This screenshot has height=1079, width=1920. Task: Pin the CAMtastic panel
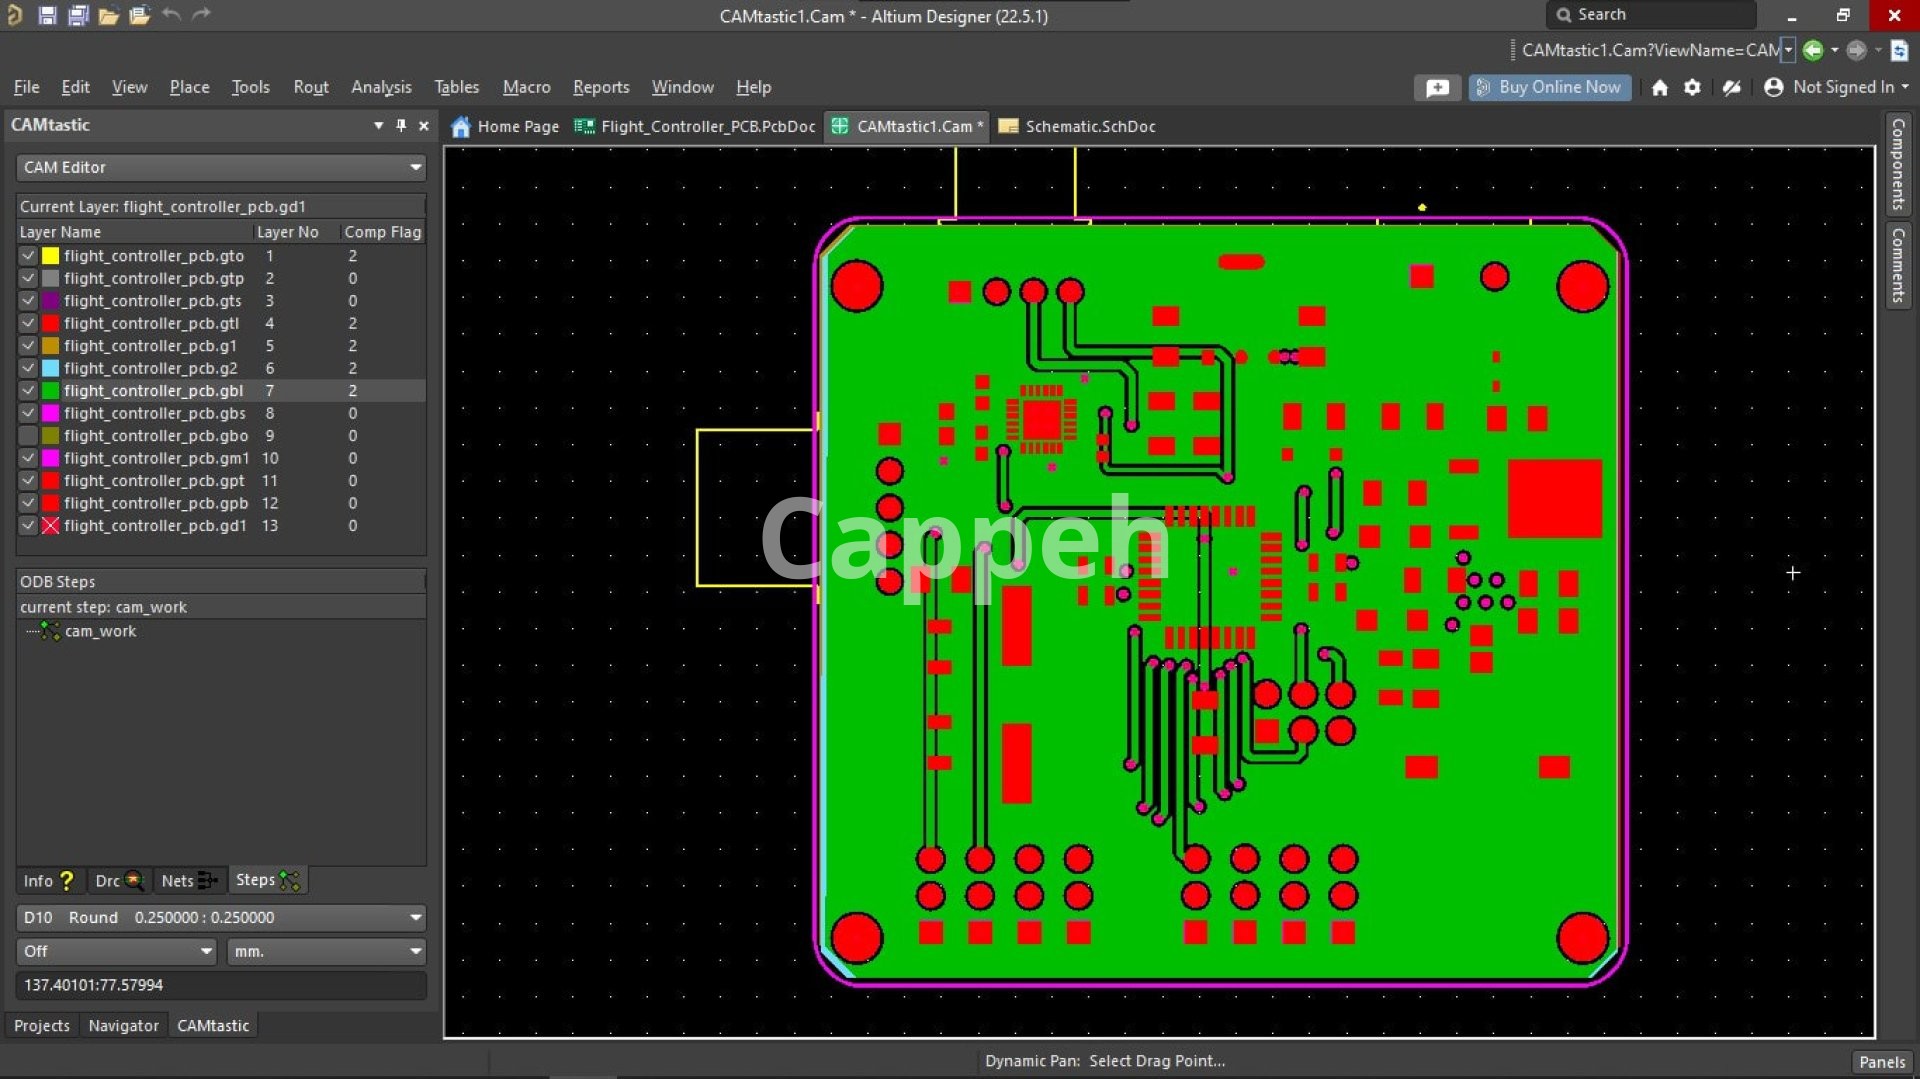401,125
